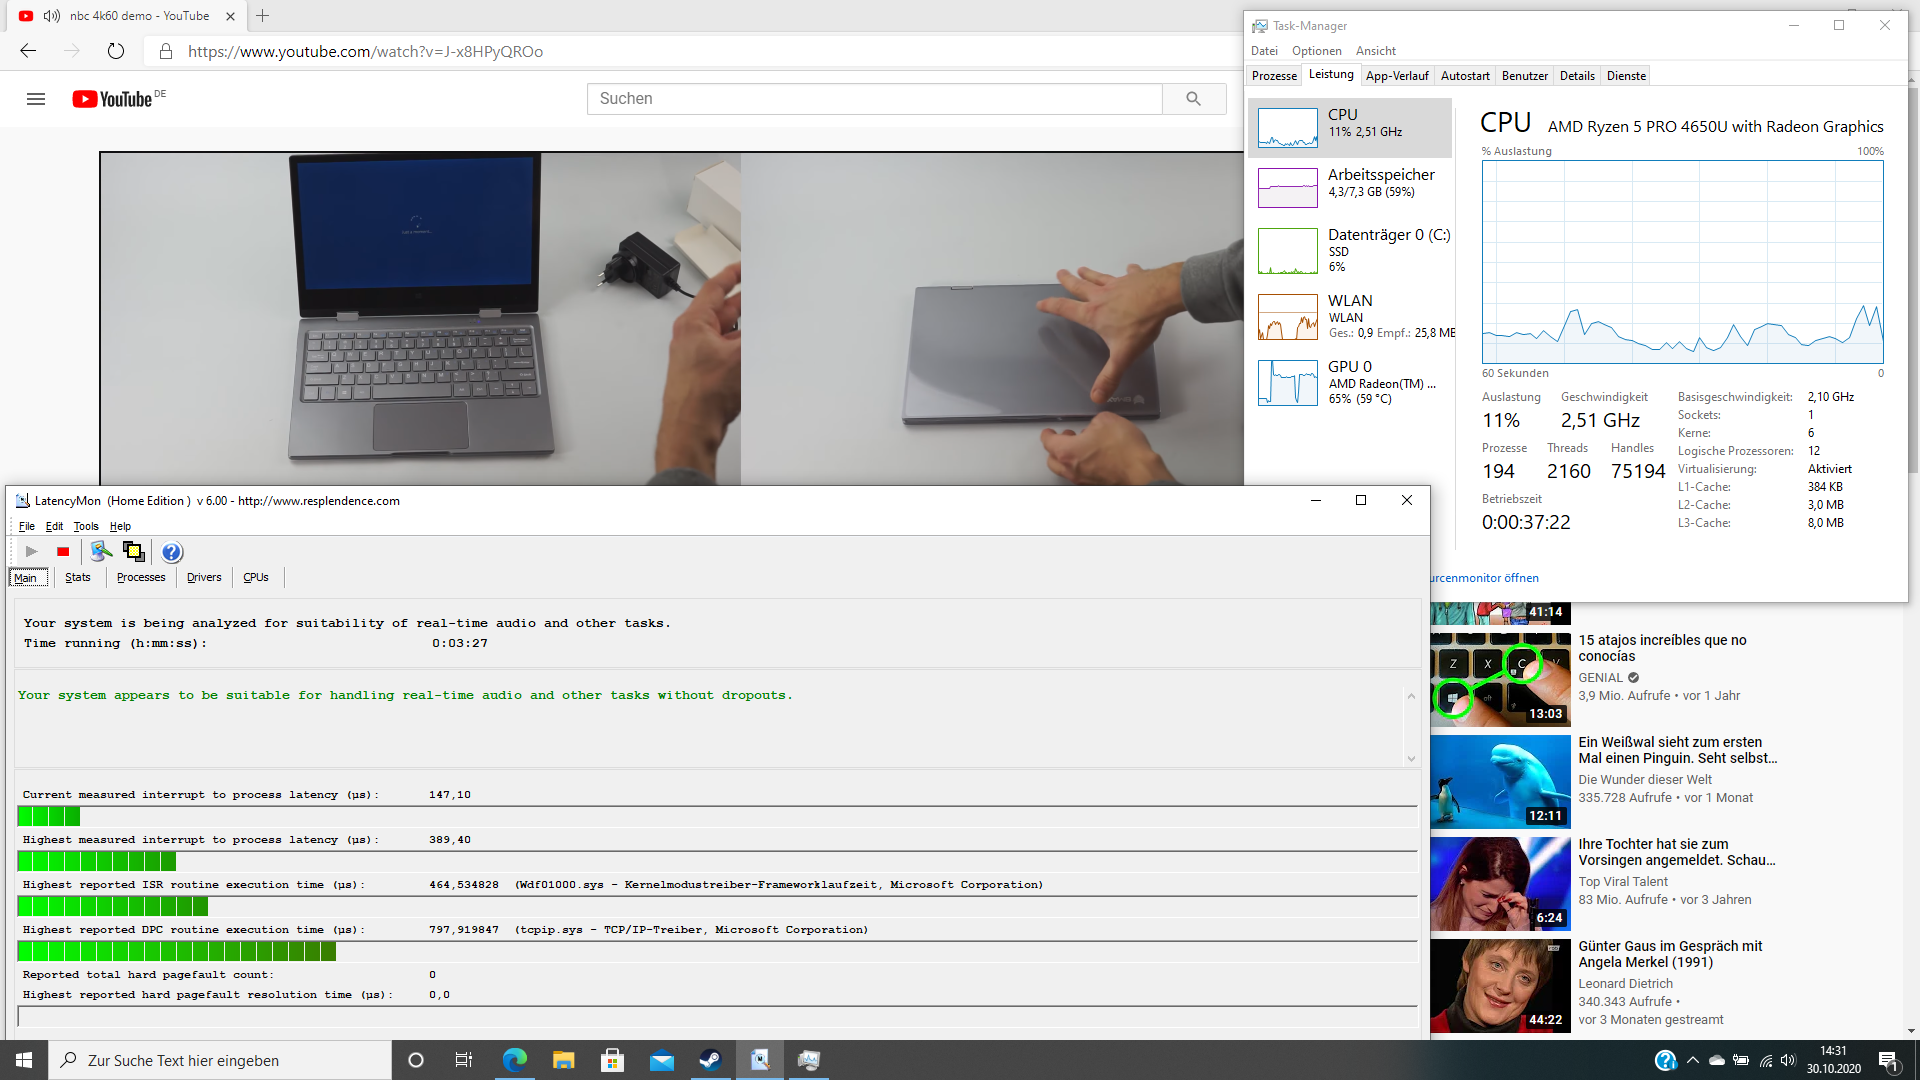
Task: Click the YouTube search magnifier button
Action: click(x=1193, y=99)
